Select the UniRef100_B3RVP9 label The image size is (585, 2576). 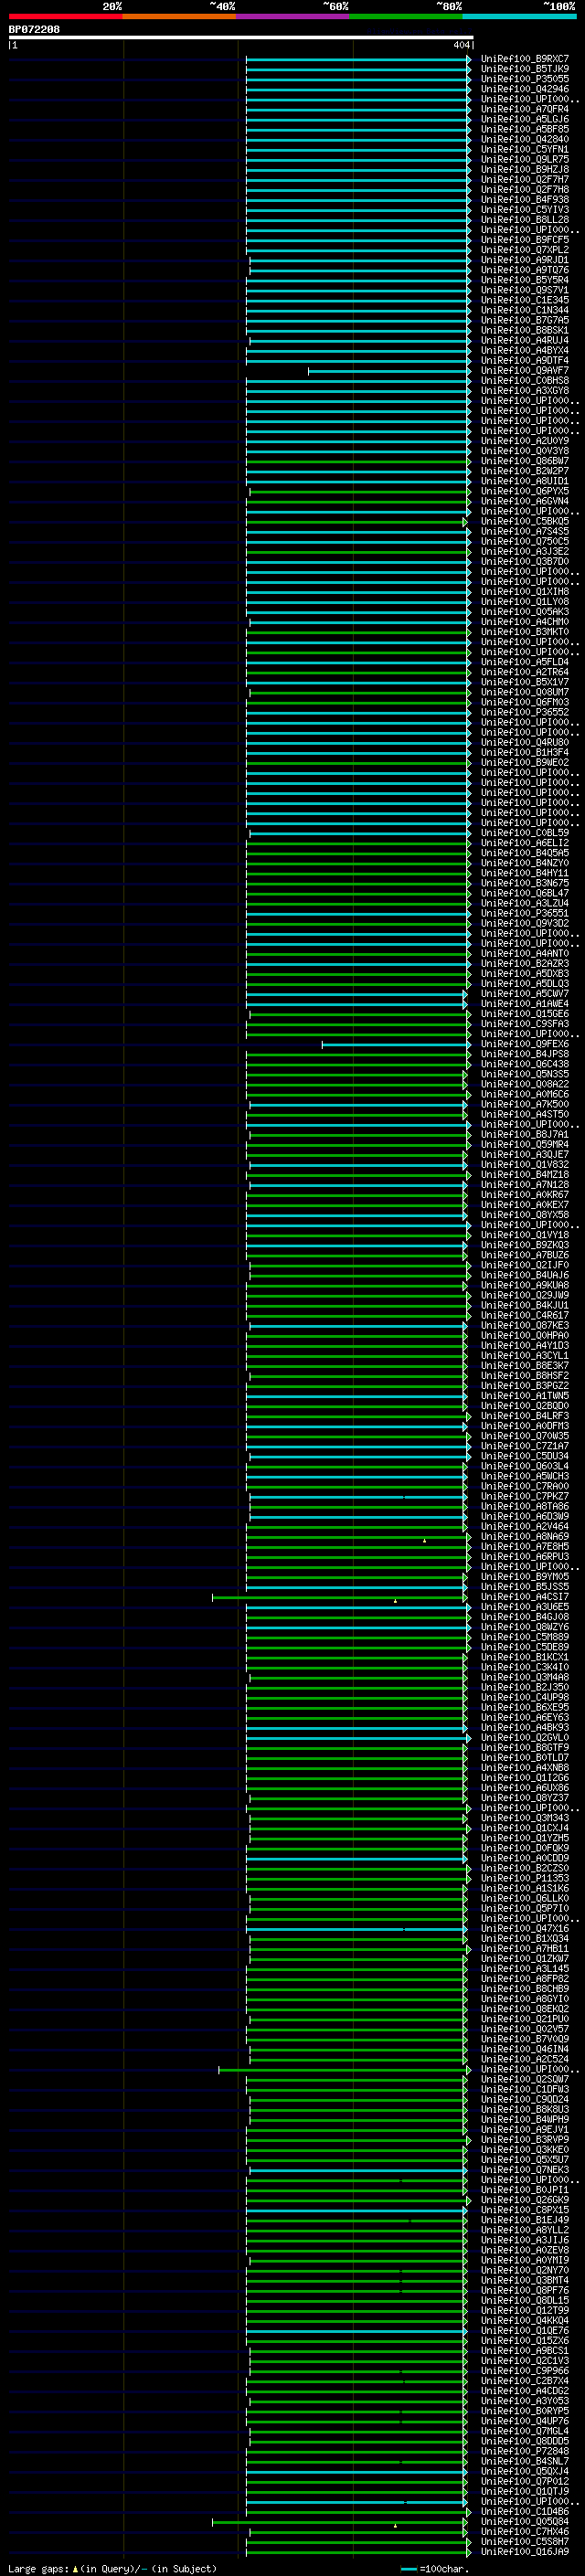click(525, 2140)
